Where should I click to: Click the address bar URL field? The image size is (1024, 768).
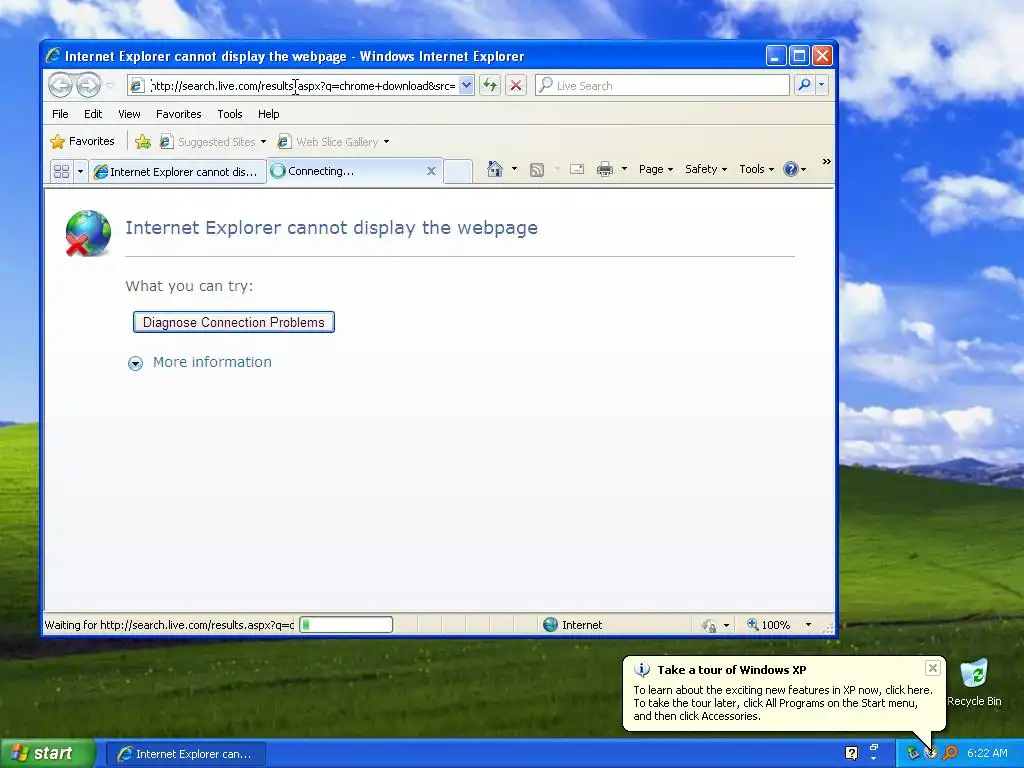coord(302,86)
